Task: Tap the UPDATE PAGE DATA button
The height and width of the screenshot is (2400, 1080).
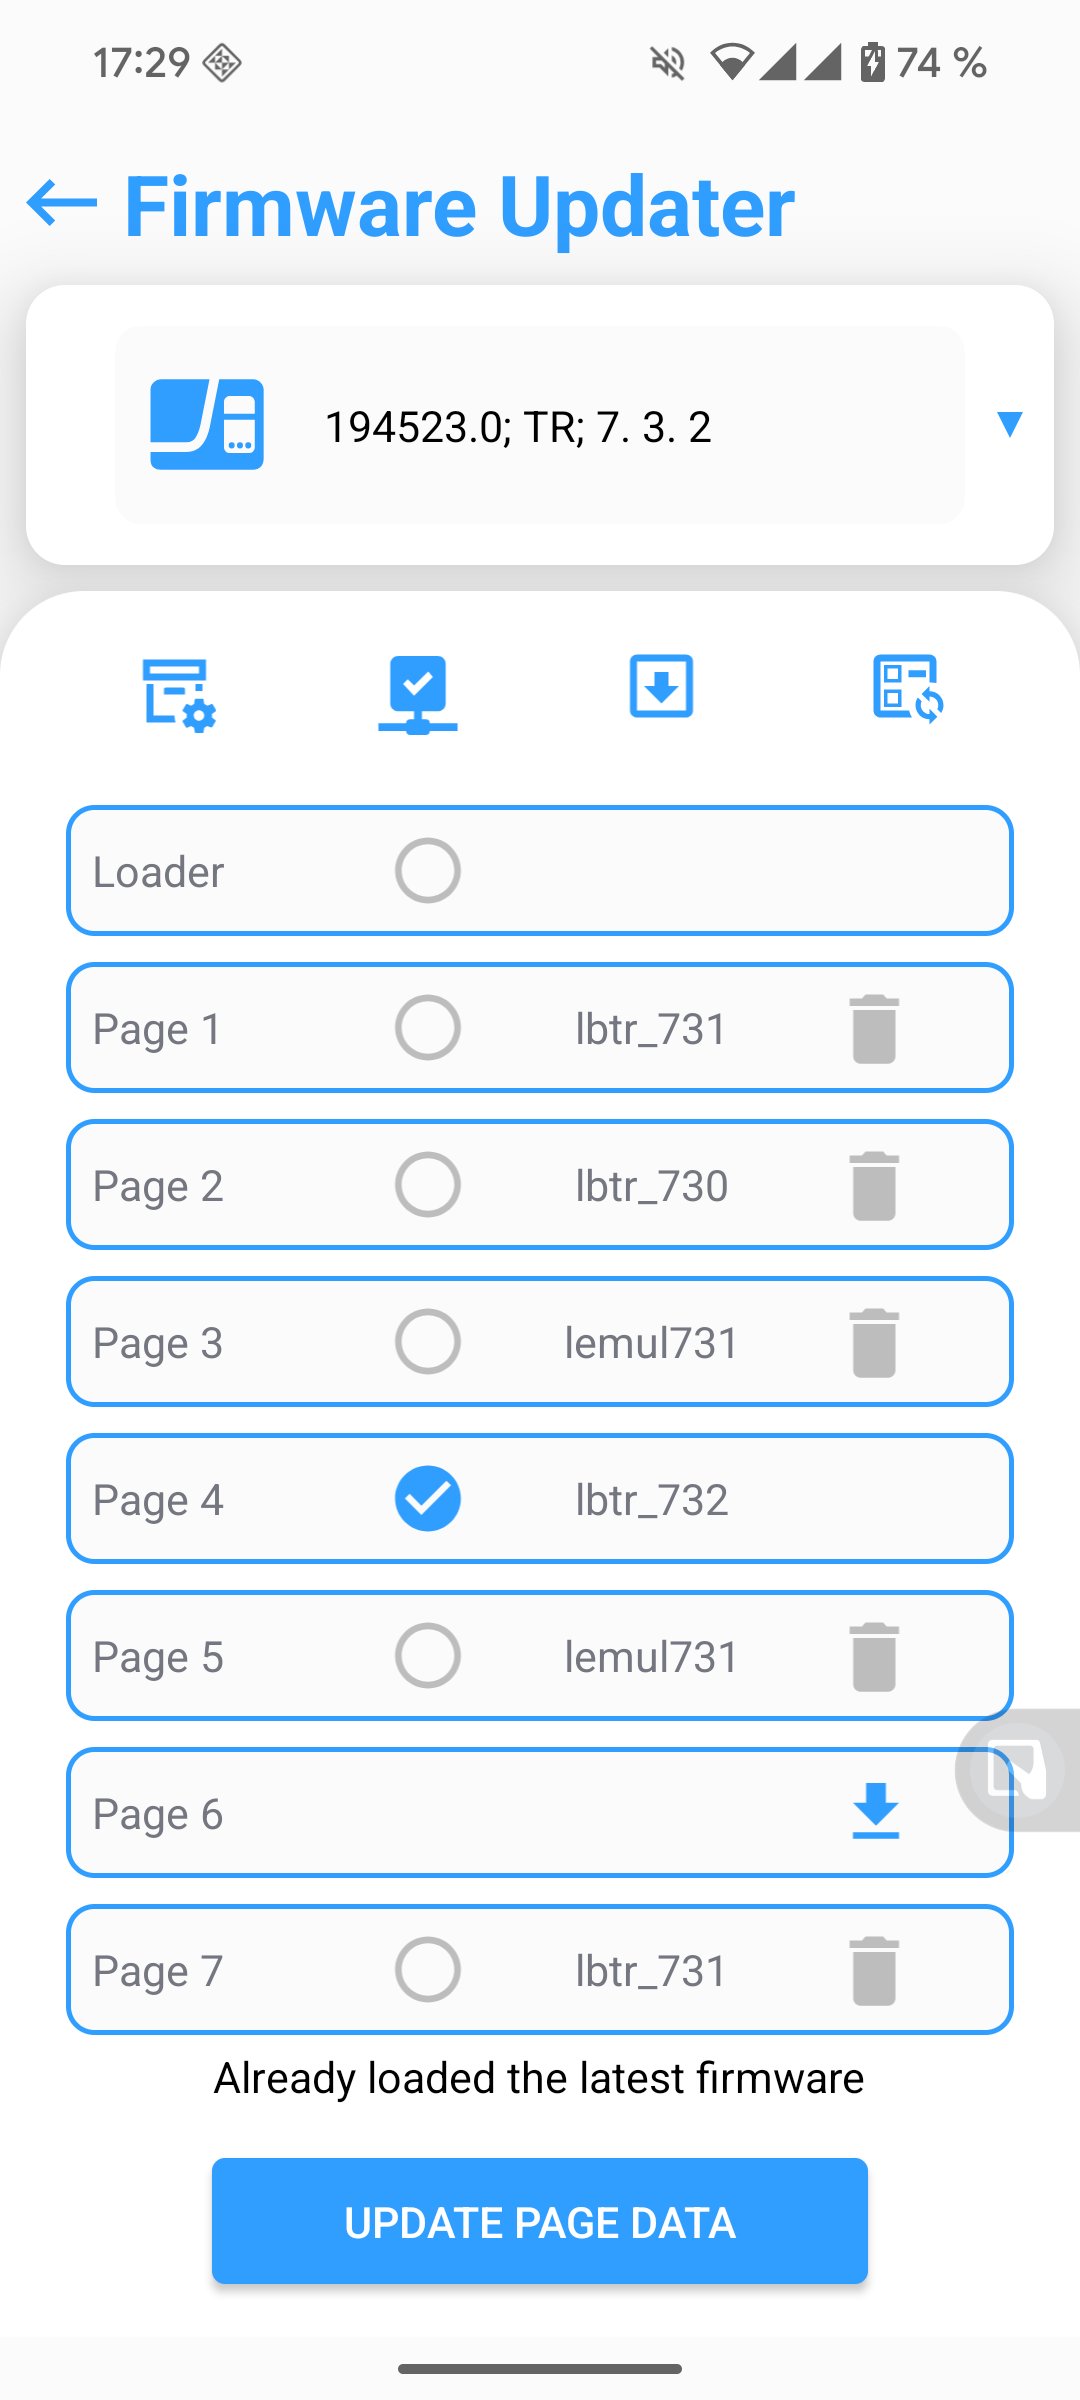Action: point(540,2221)
